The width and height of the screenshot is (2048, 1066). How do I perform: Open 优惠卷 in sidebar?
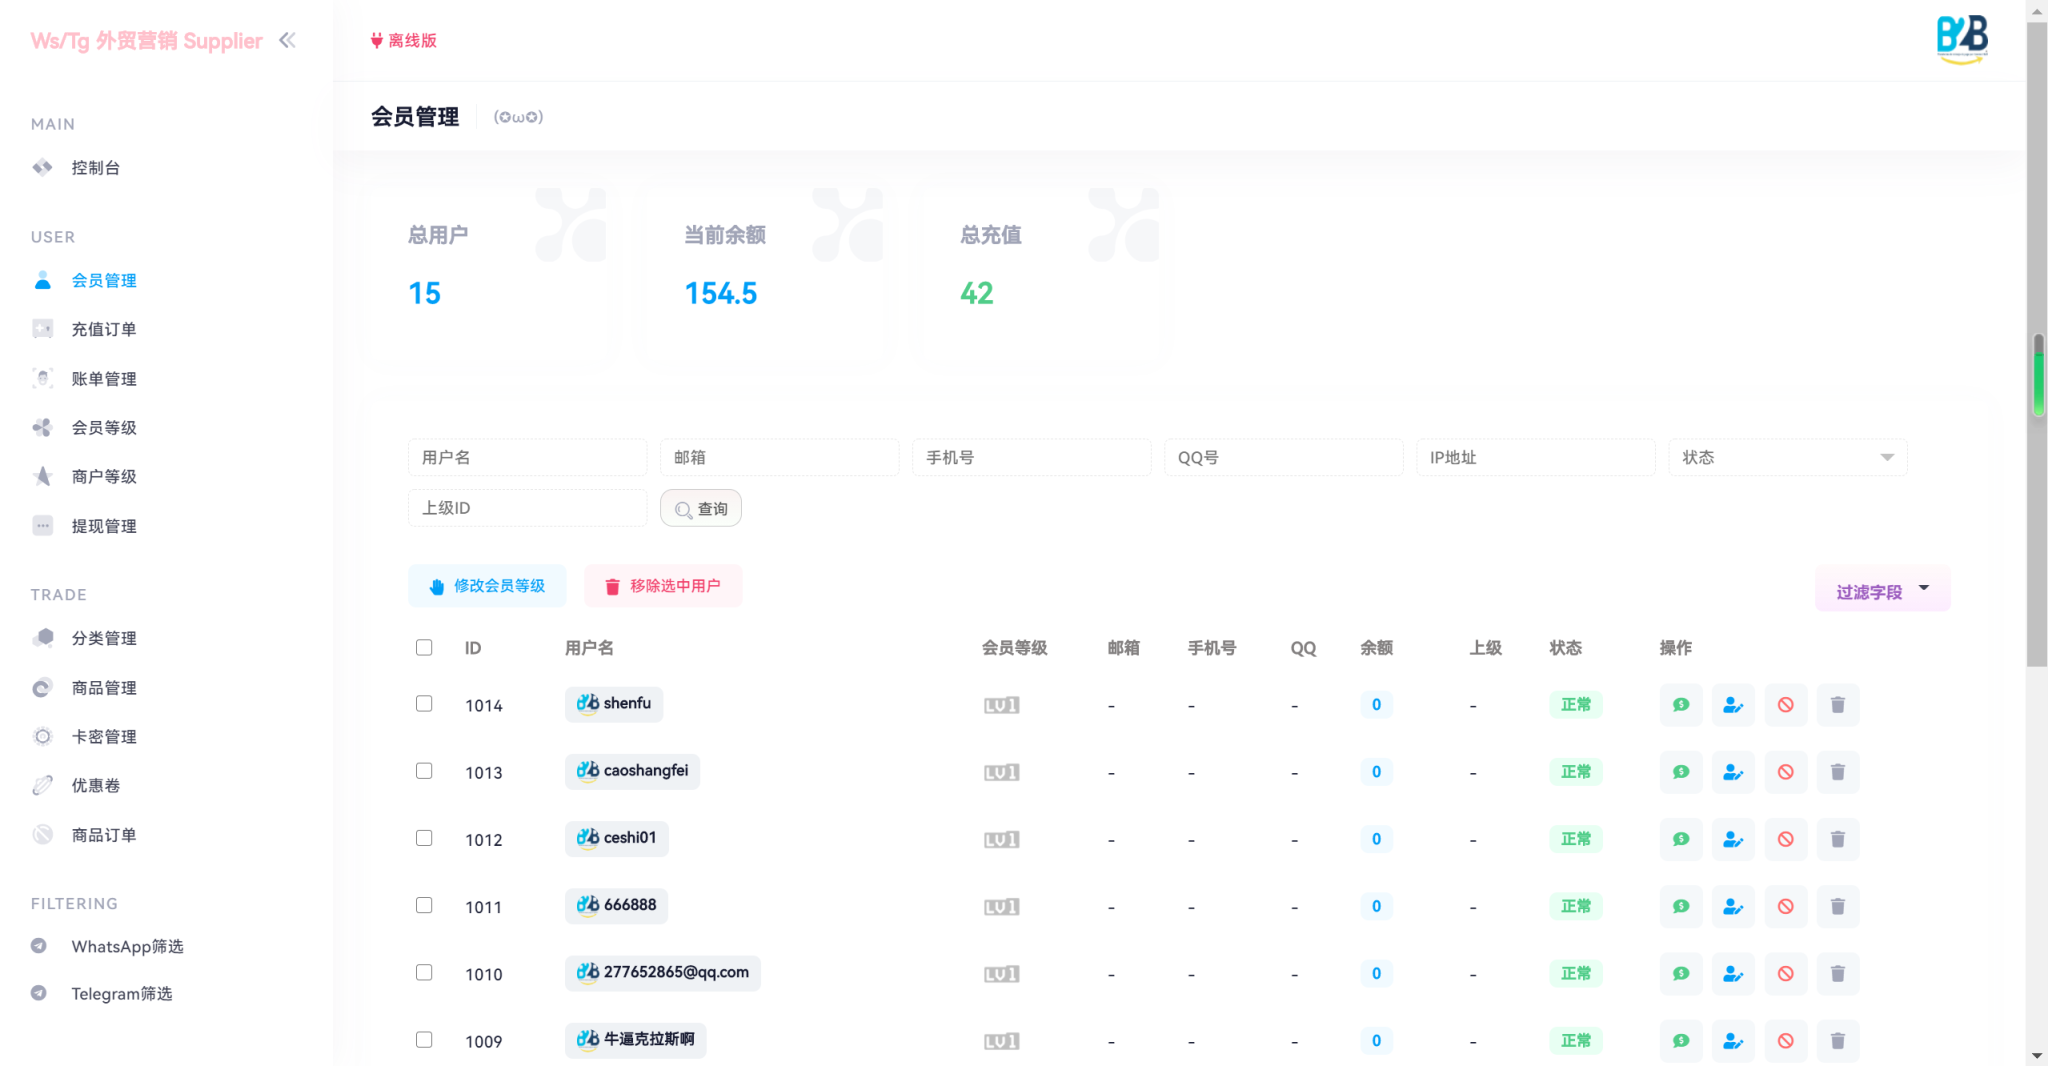[95, 786]
